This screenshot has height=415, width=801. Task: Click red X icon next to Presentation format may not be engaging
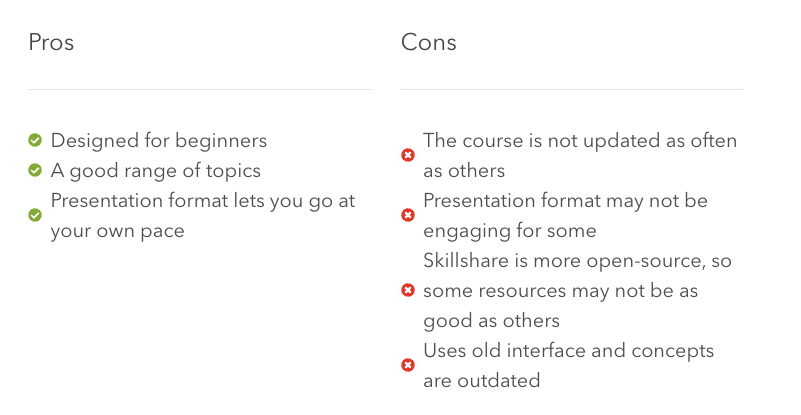pyautogui.click(x=408, y=215)
